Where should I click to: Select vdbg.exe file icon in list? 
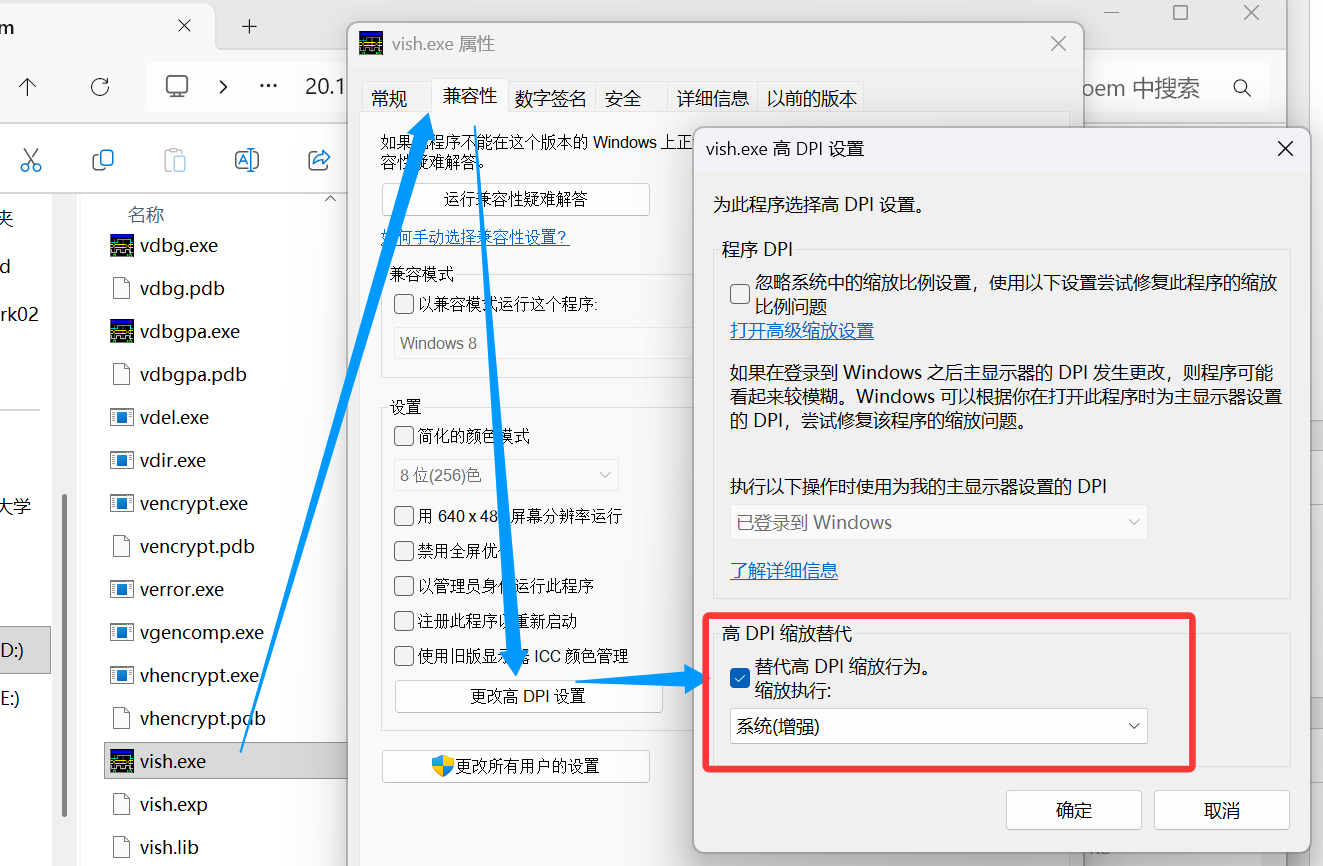coord(122,245)
